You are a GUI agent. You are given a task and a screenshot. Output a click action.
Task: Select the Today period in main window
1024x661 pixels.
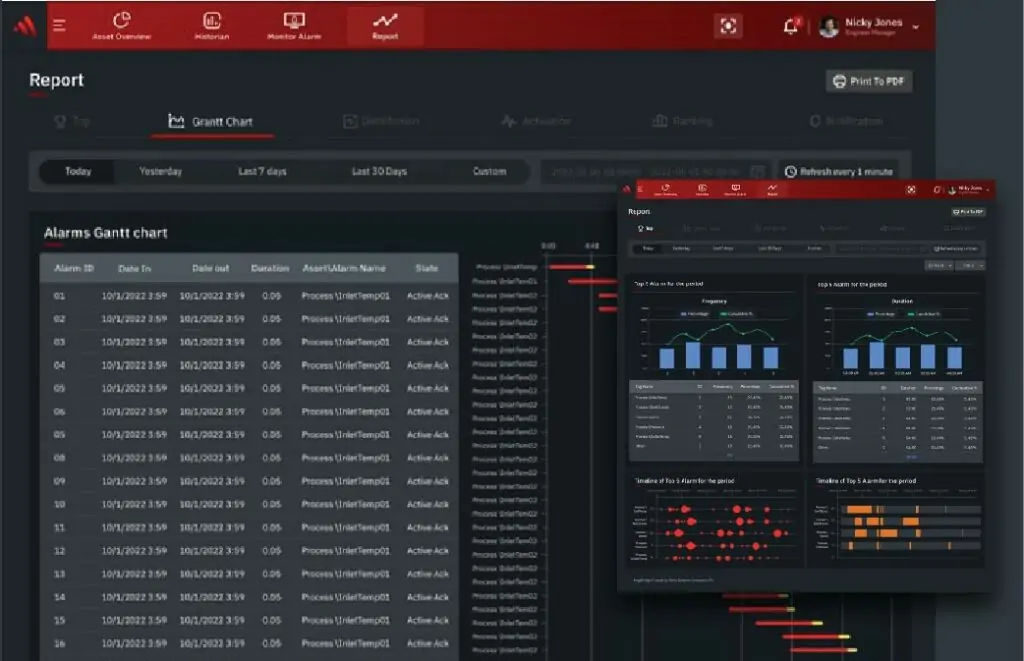[78, 172]
